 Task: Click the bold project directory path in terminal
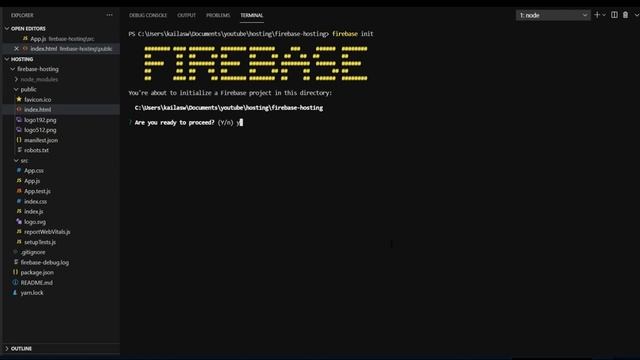[229, 108]
